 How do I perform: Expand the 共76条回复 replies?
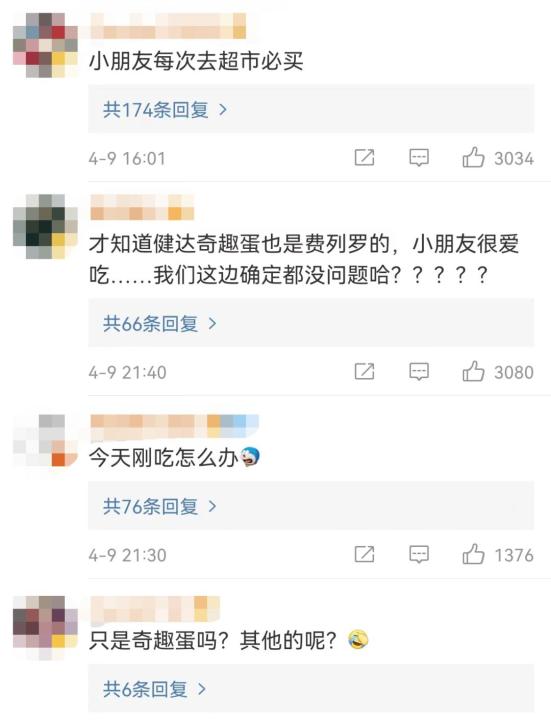pos(311,506)
